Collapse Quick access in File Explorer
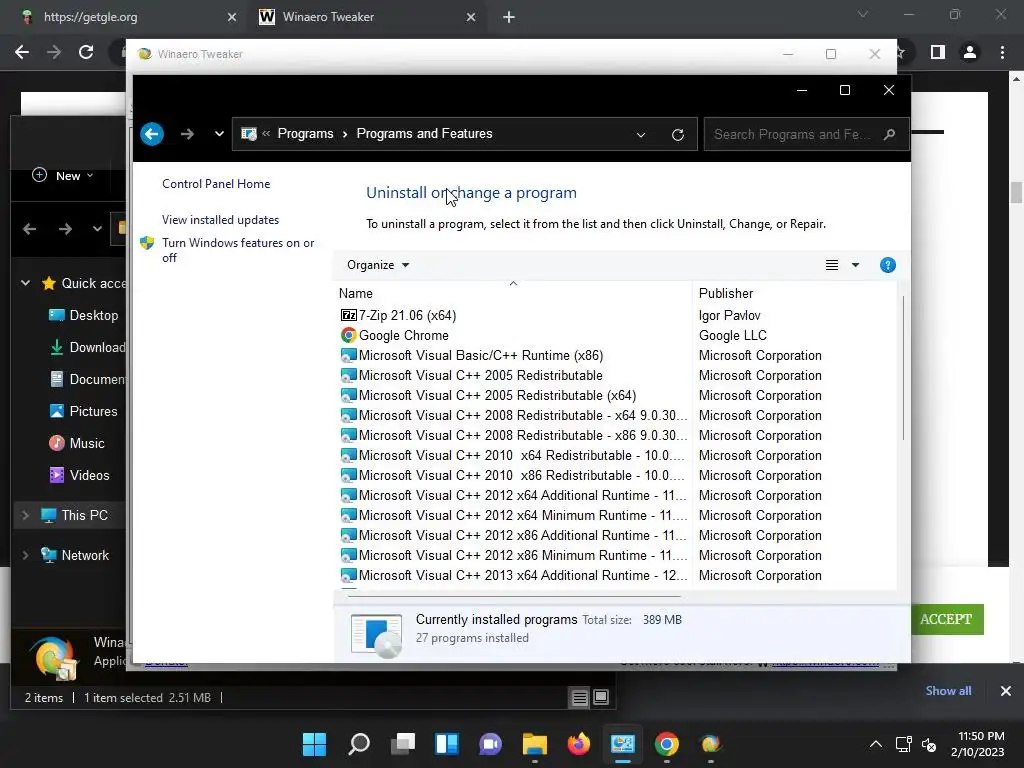Screen dimensions: 1024x768 tap(25, 283)
